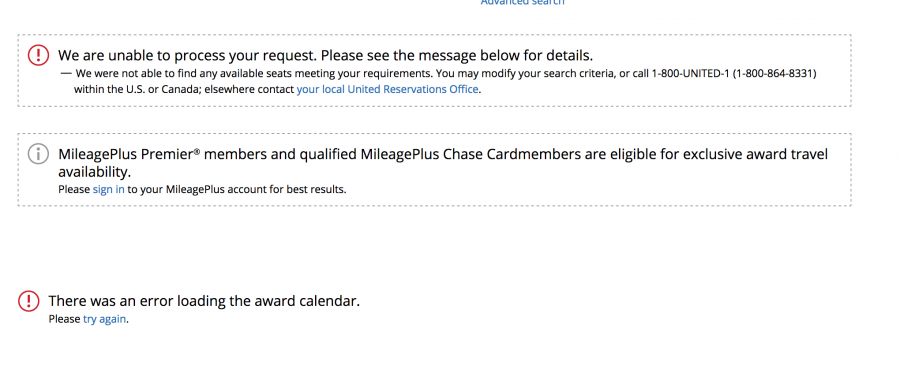
Task: Click the MileagePlus Premier members heading text
Action: 443,154
